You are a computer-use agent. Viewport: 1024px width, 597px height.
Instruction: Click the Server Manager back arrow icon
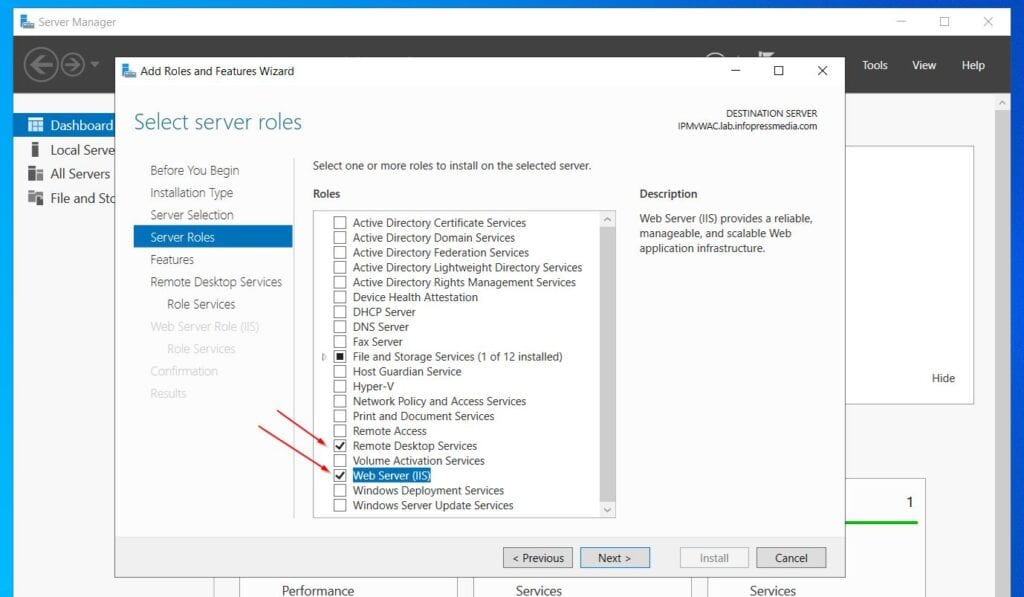coord(41,65)
